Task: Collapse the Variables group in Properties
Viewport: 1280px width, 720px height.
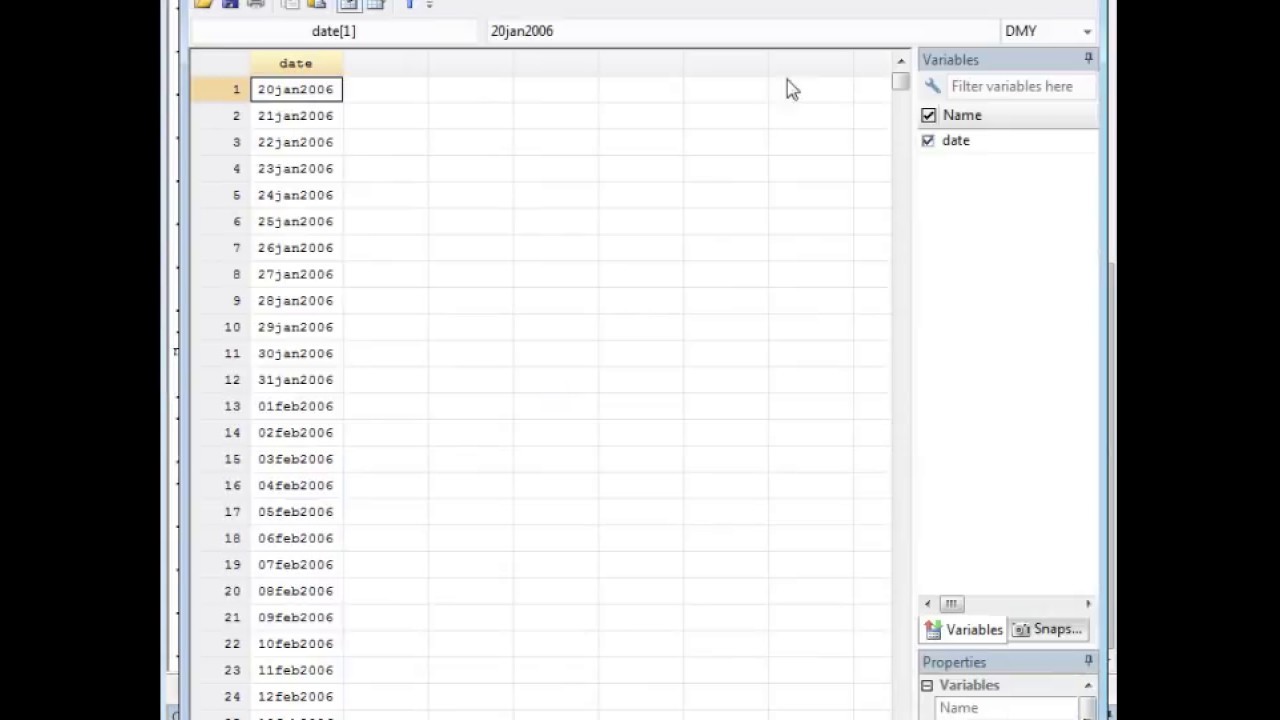Action: pyautogui.click(x=927, y=685)
